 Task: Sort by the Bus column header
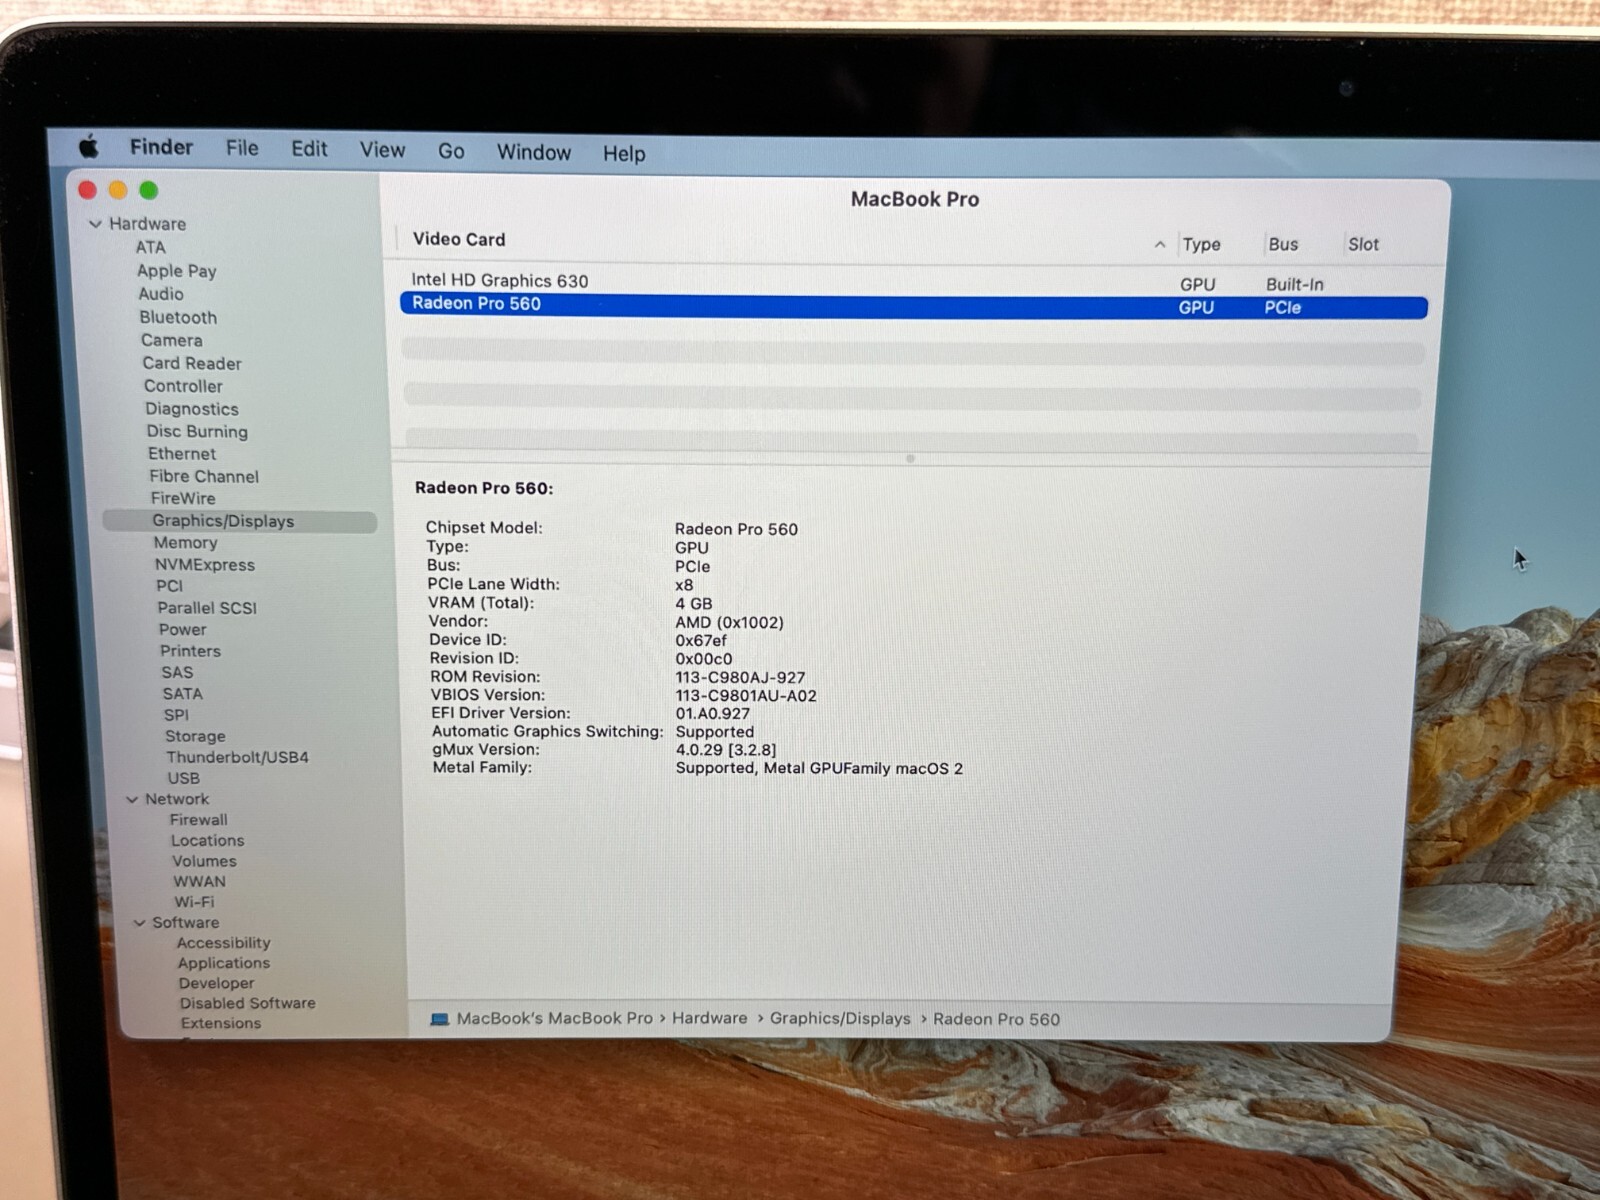tap(1283, 244)
